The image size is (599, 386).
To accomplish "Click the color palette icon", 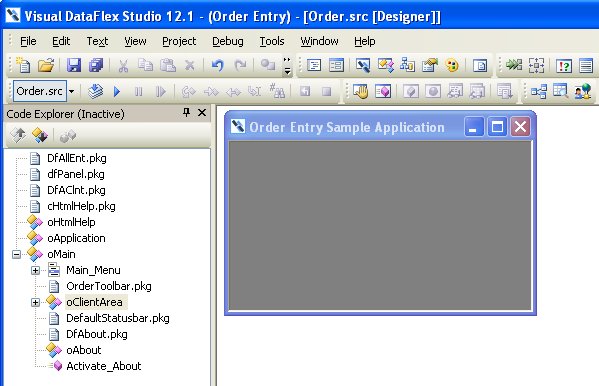I will (x=452, y=65).
